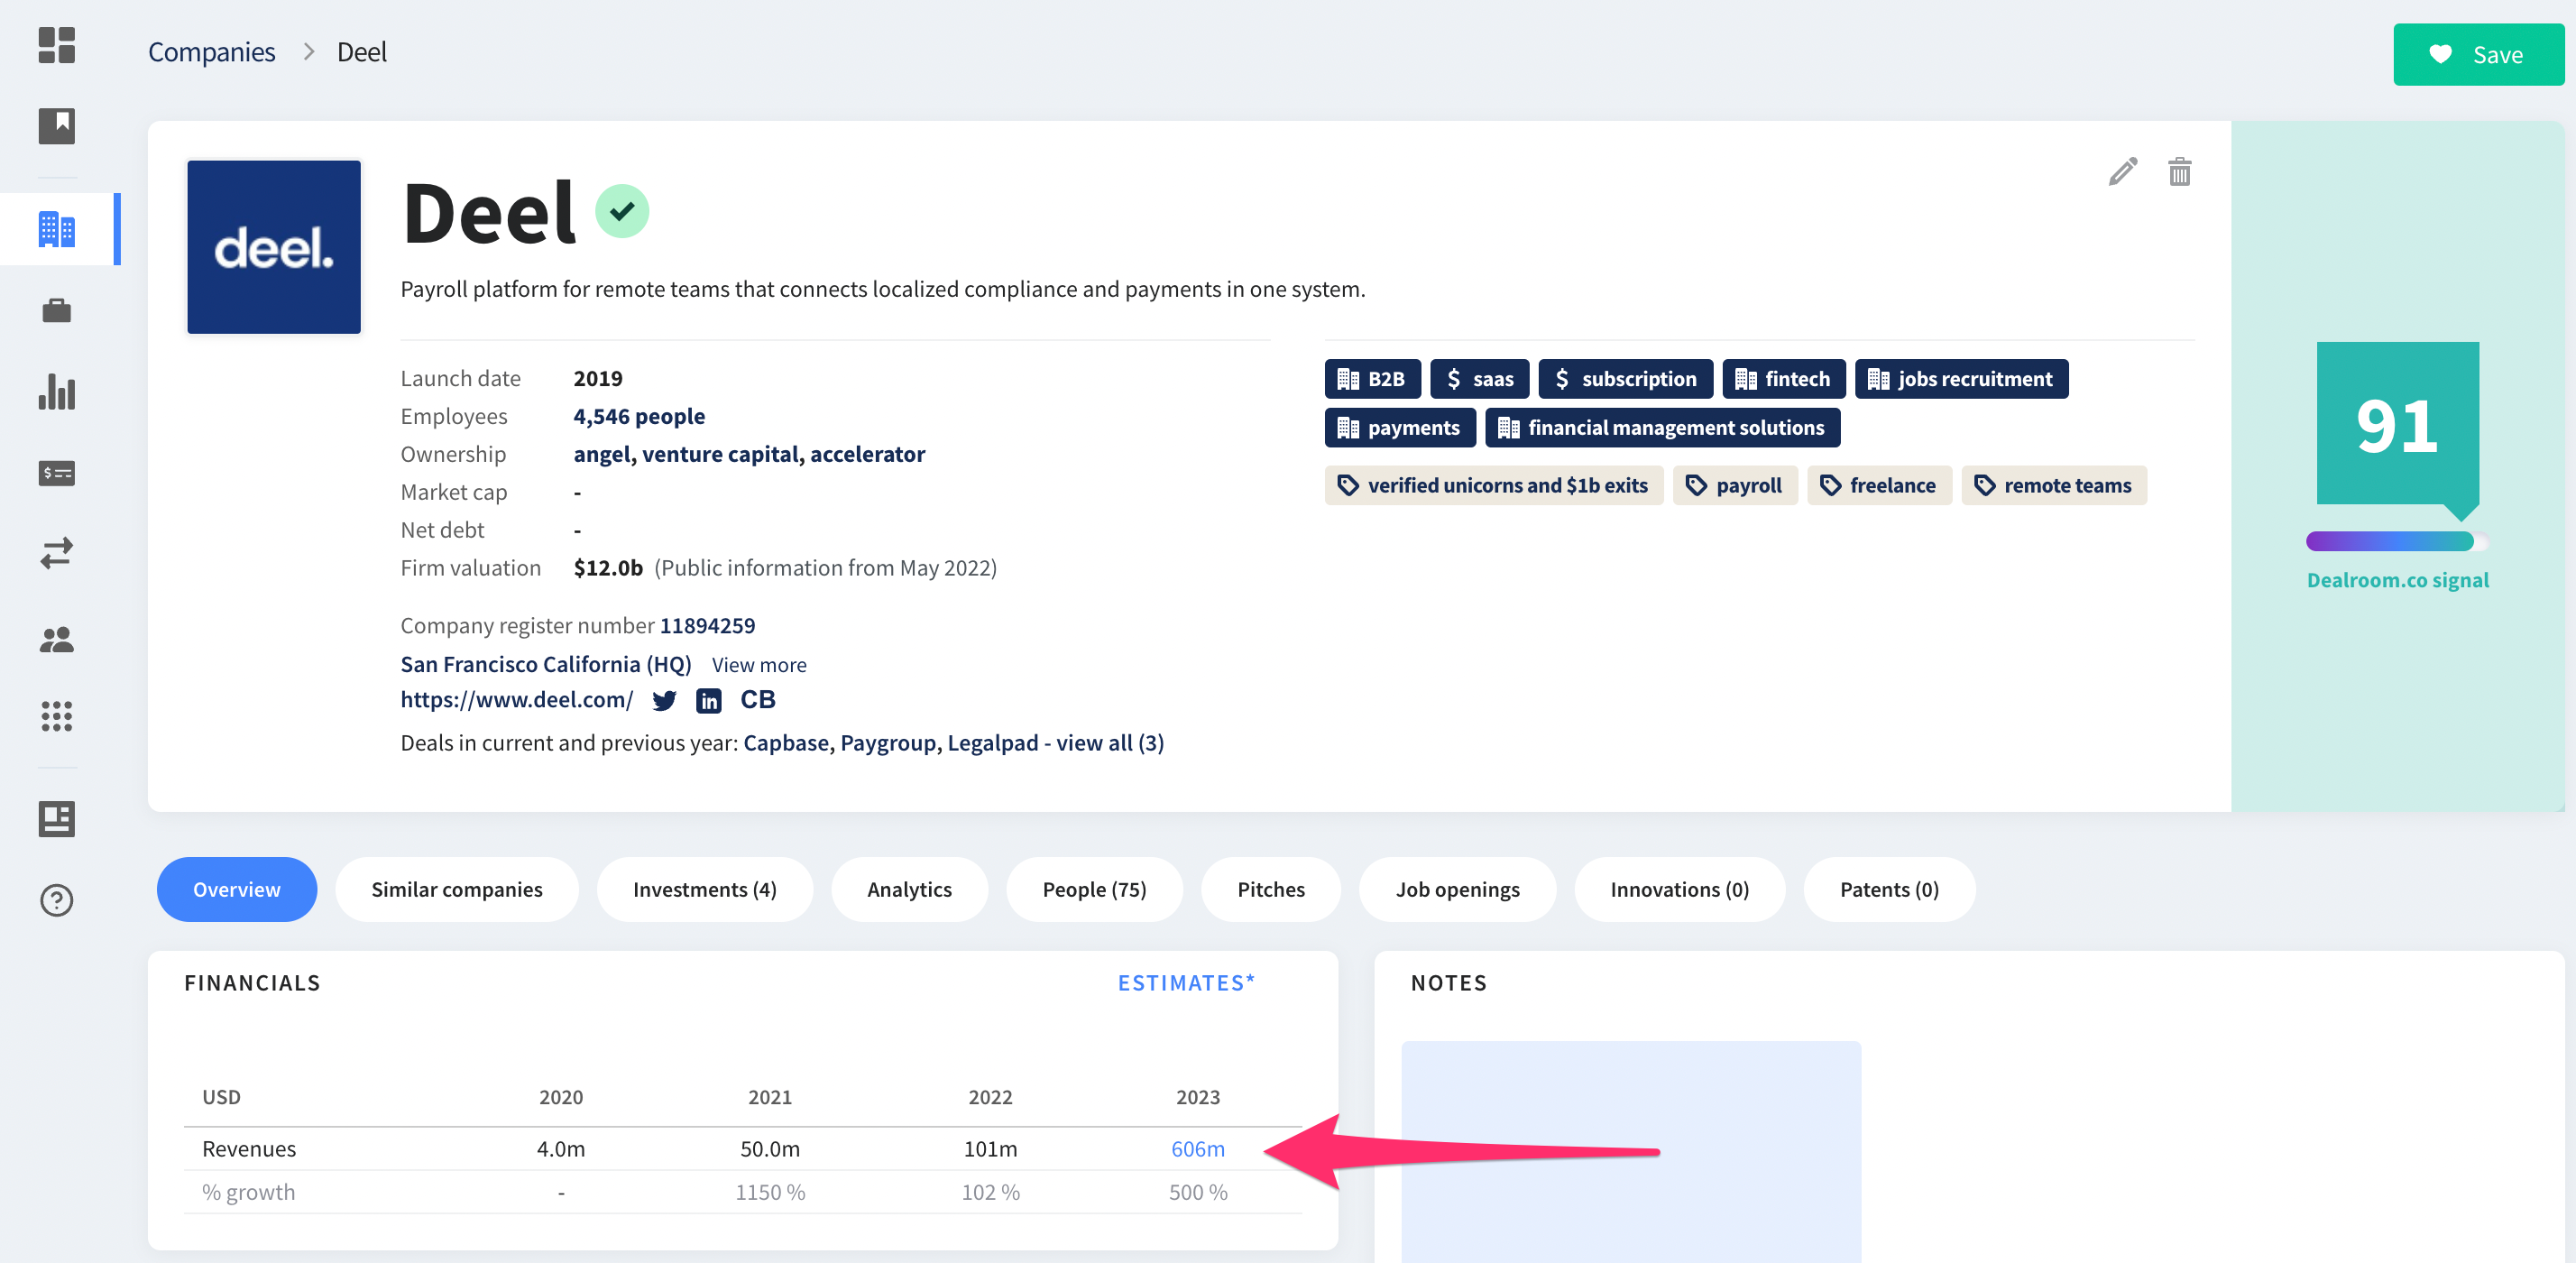Viewport: 2576px width, 1263px height.
Task: Switch to the Similar companies tab
Action: point(457,889)
